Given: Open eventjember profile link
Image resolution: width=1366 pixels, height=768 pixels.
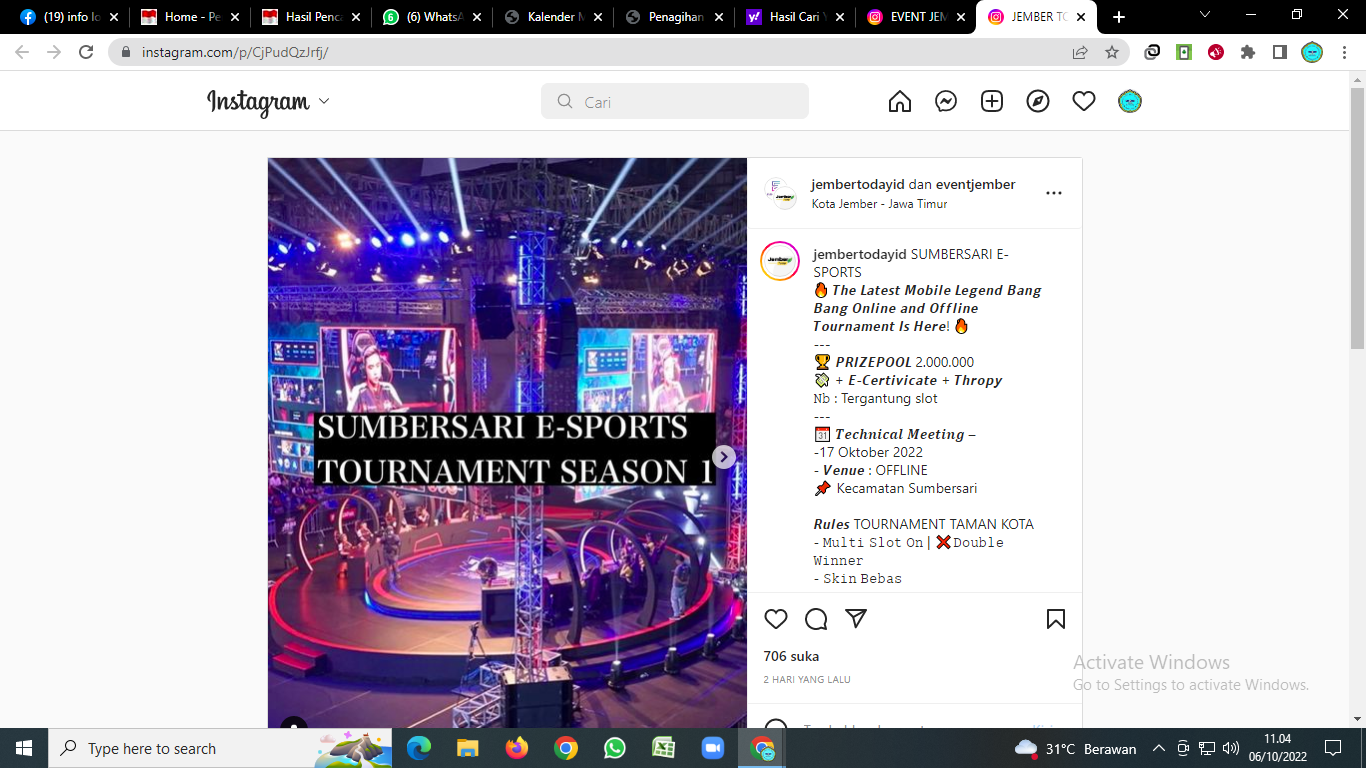Looking at the screenshot, I should (975, 184).
